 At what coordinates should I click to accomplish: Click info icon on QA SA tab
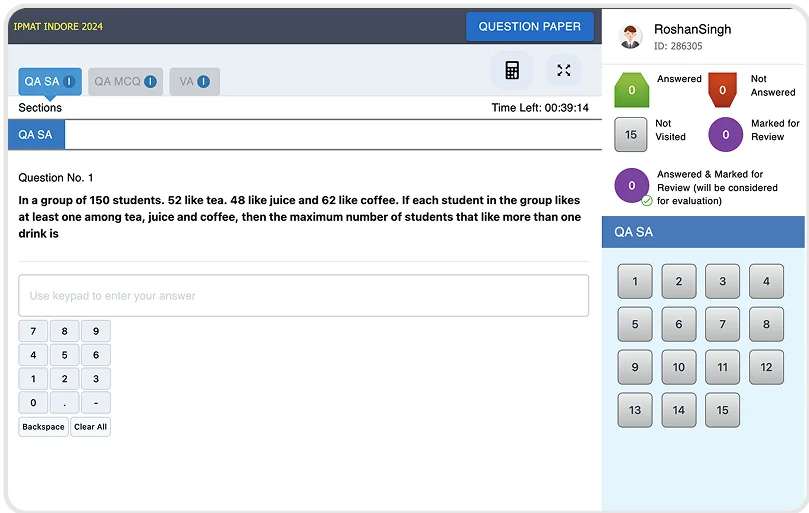pos(70,82)
